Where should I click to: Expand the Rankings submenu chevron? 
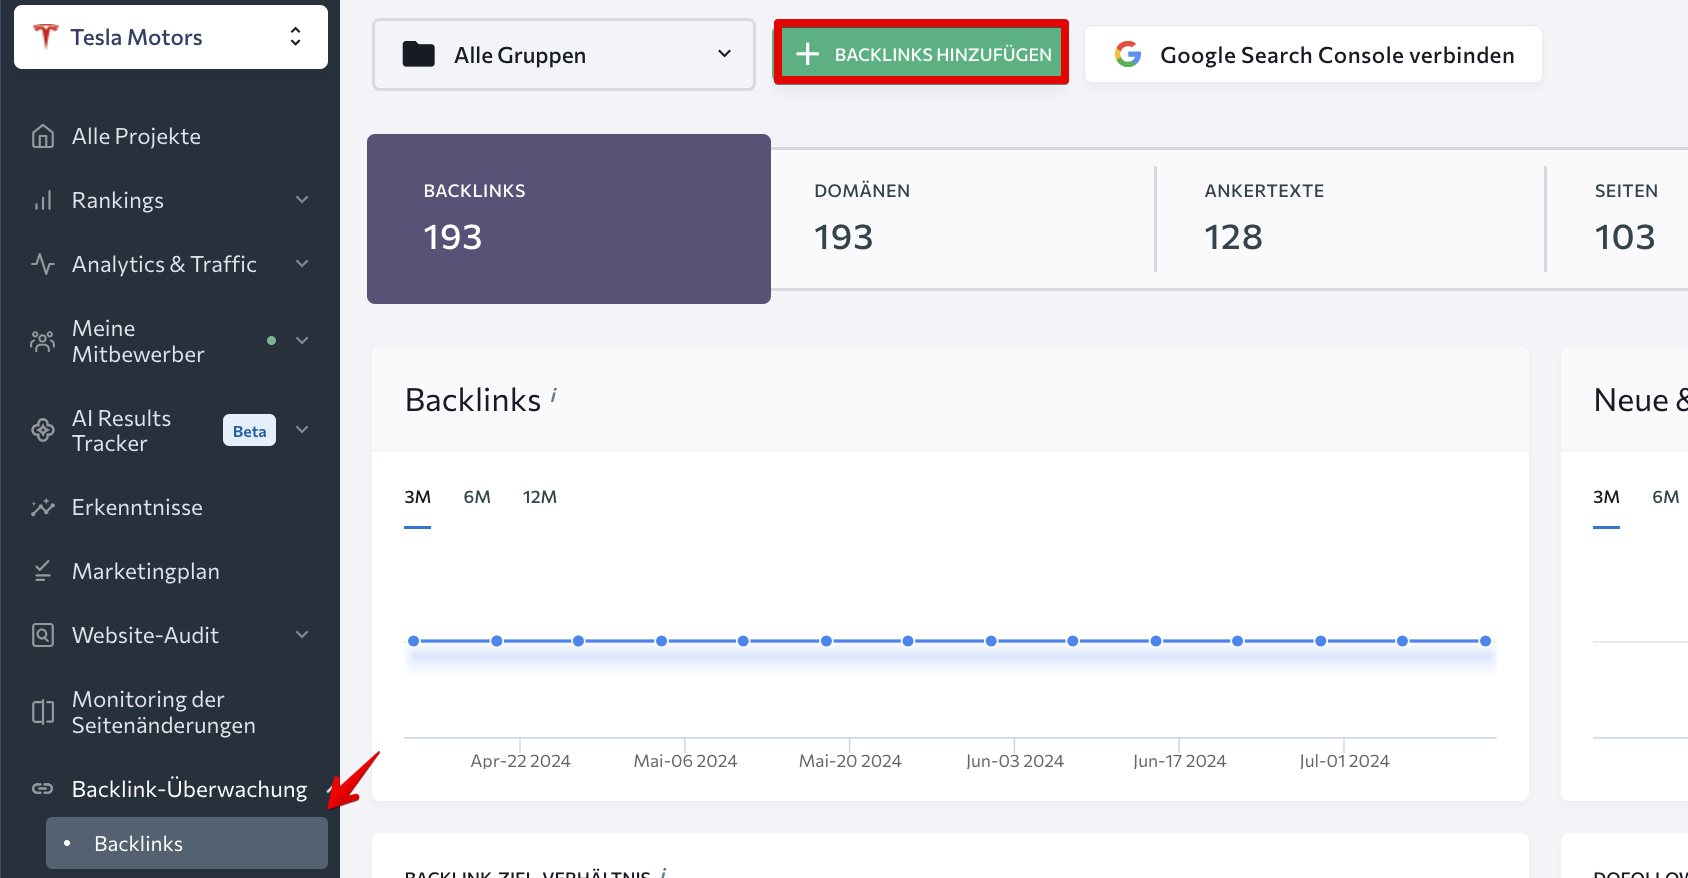pyautogui.click(x=302, y=200)
